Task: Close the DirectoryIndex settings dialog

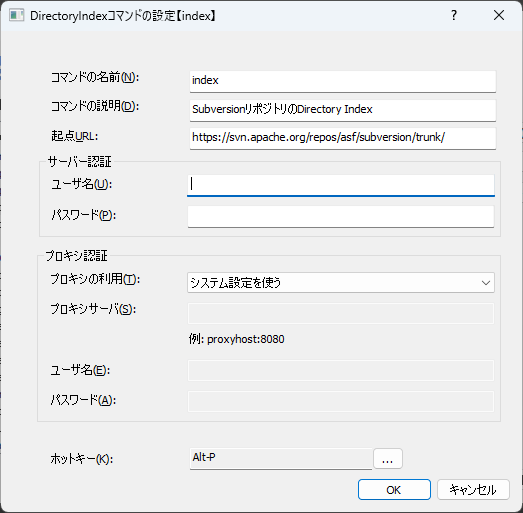Action: (x=499, y=15)
